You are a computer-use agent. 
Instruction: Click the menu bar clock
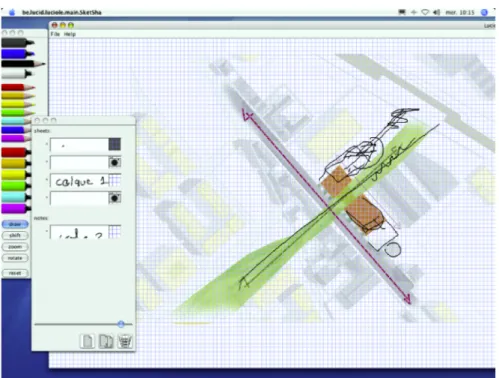[x=460, y=12]
